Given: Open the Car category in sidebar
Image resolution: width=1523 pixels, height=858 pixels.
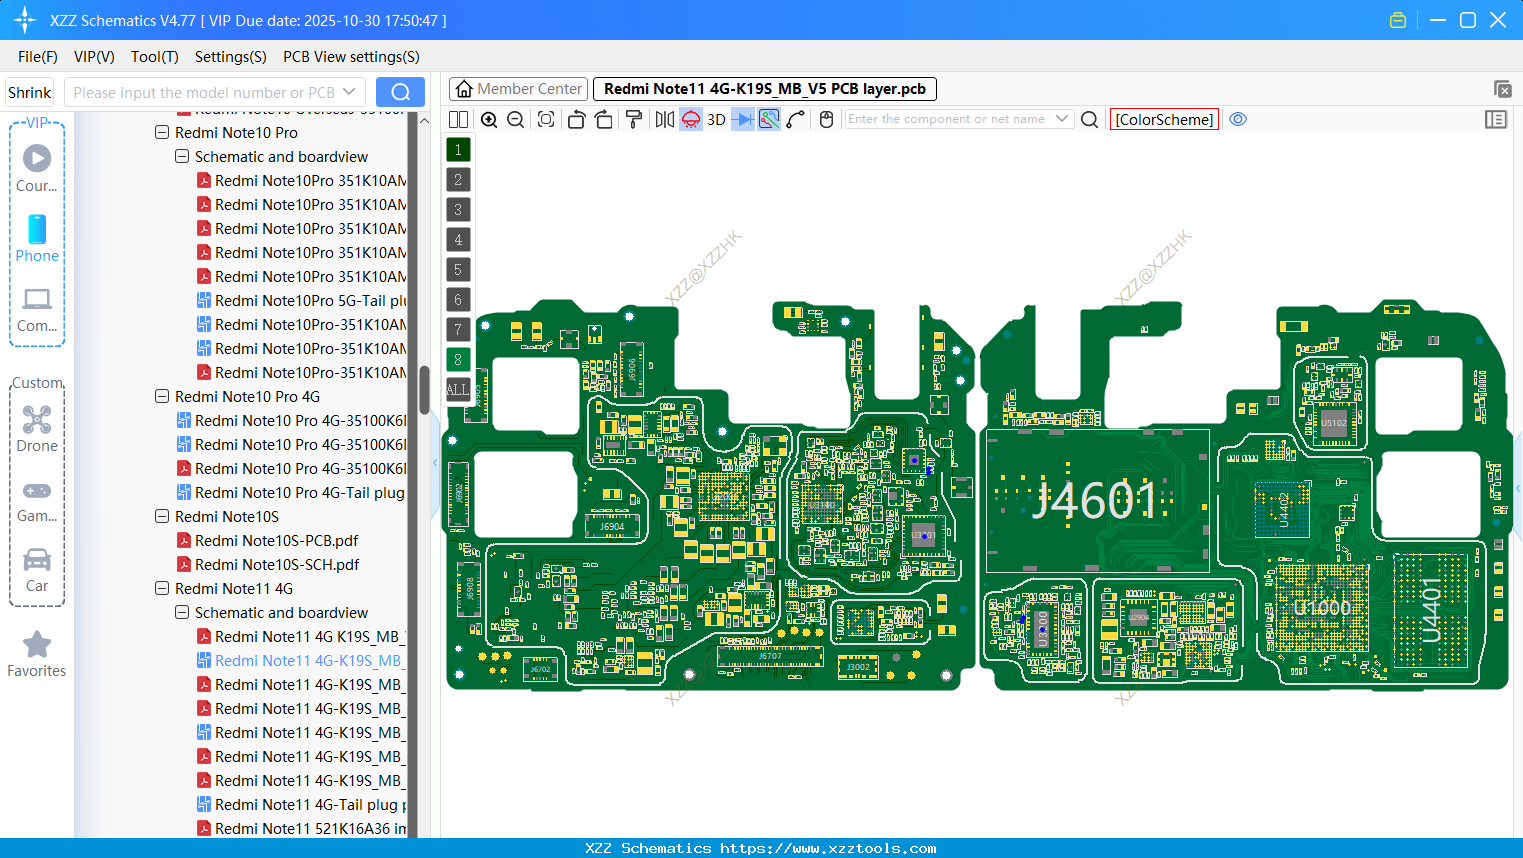Looking at the screenshot, I should click(37, 570).
